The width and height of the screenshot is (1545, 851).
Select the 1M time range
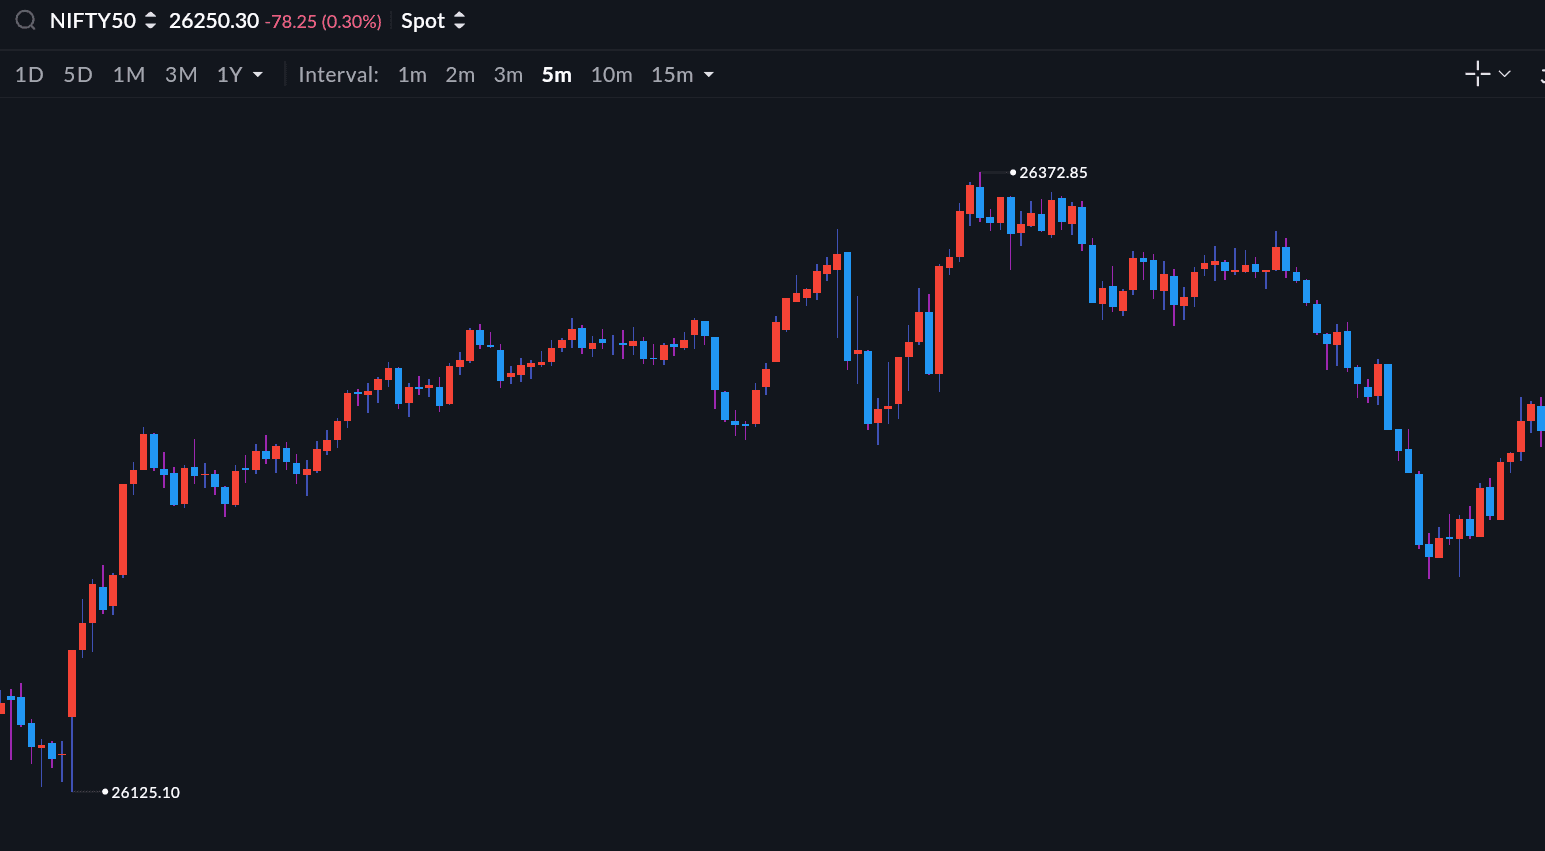[x=129, y=75]
